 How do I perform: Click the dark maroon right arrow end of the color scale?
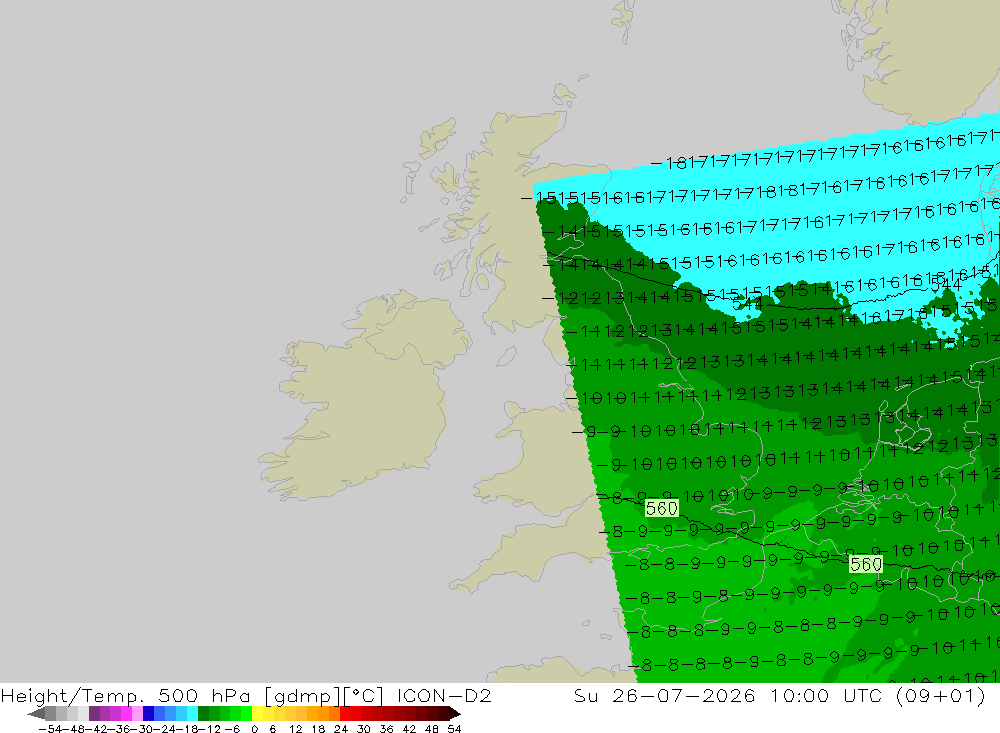(455, 714)
